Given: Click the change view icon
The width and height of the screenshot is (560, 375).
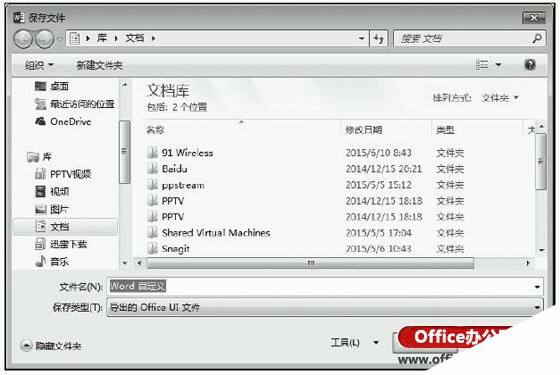Looking at the screenshot, I should click(482, 65).
